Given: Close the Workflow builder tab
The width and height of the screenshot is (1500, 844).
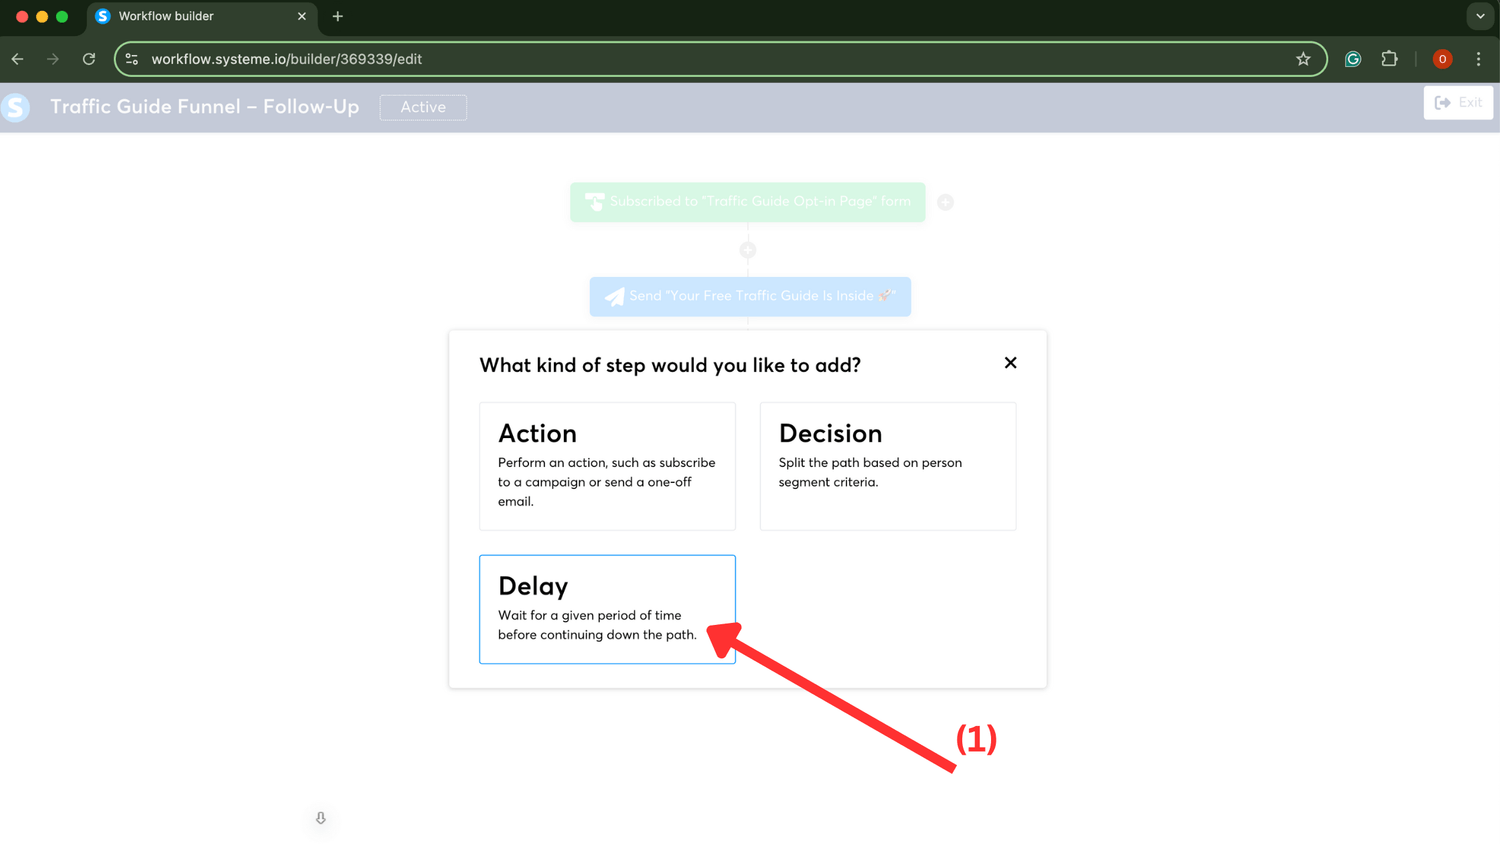Looking at the screenshot, I should [x=302, y=16].
